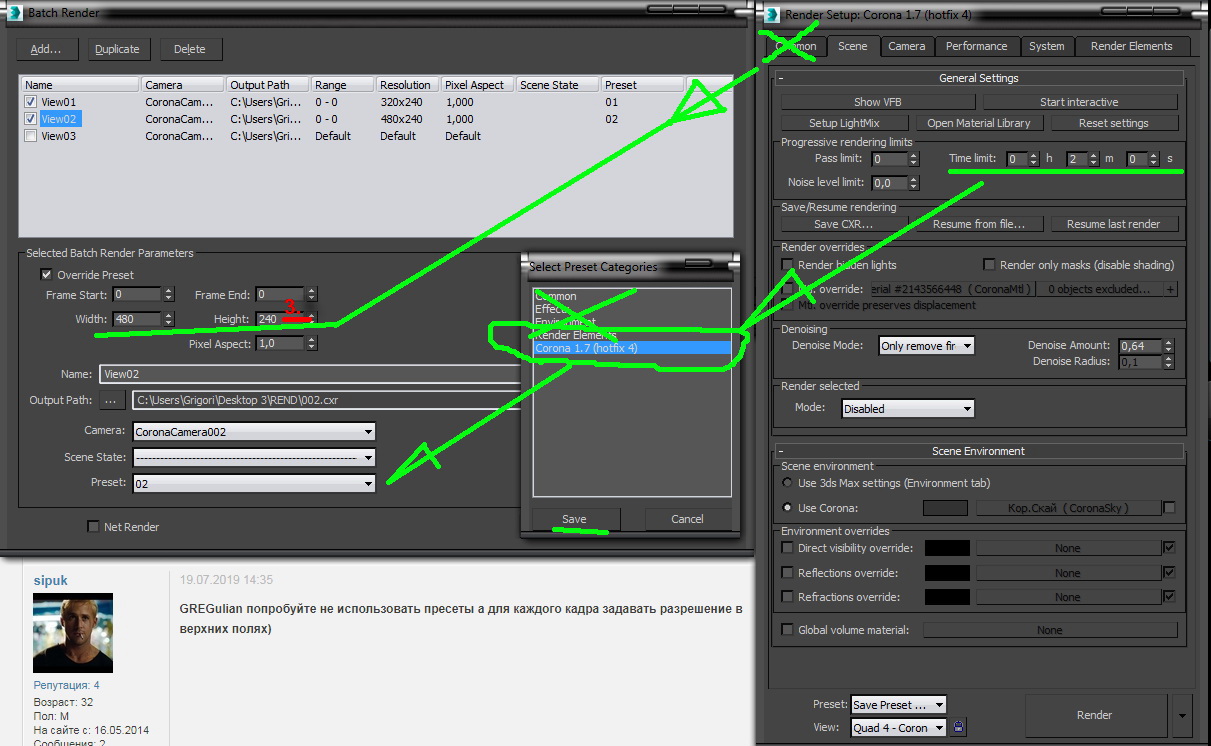Toggle the Override Preset checkbox
Screen dimensions: 1211x746
(46, 275)
